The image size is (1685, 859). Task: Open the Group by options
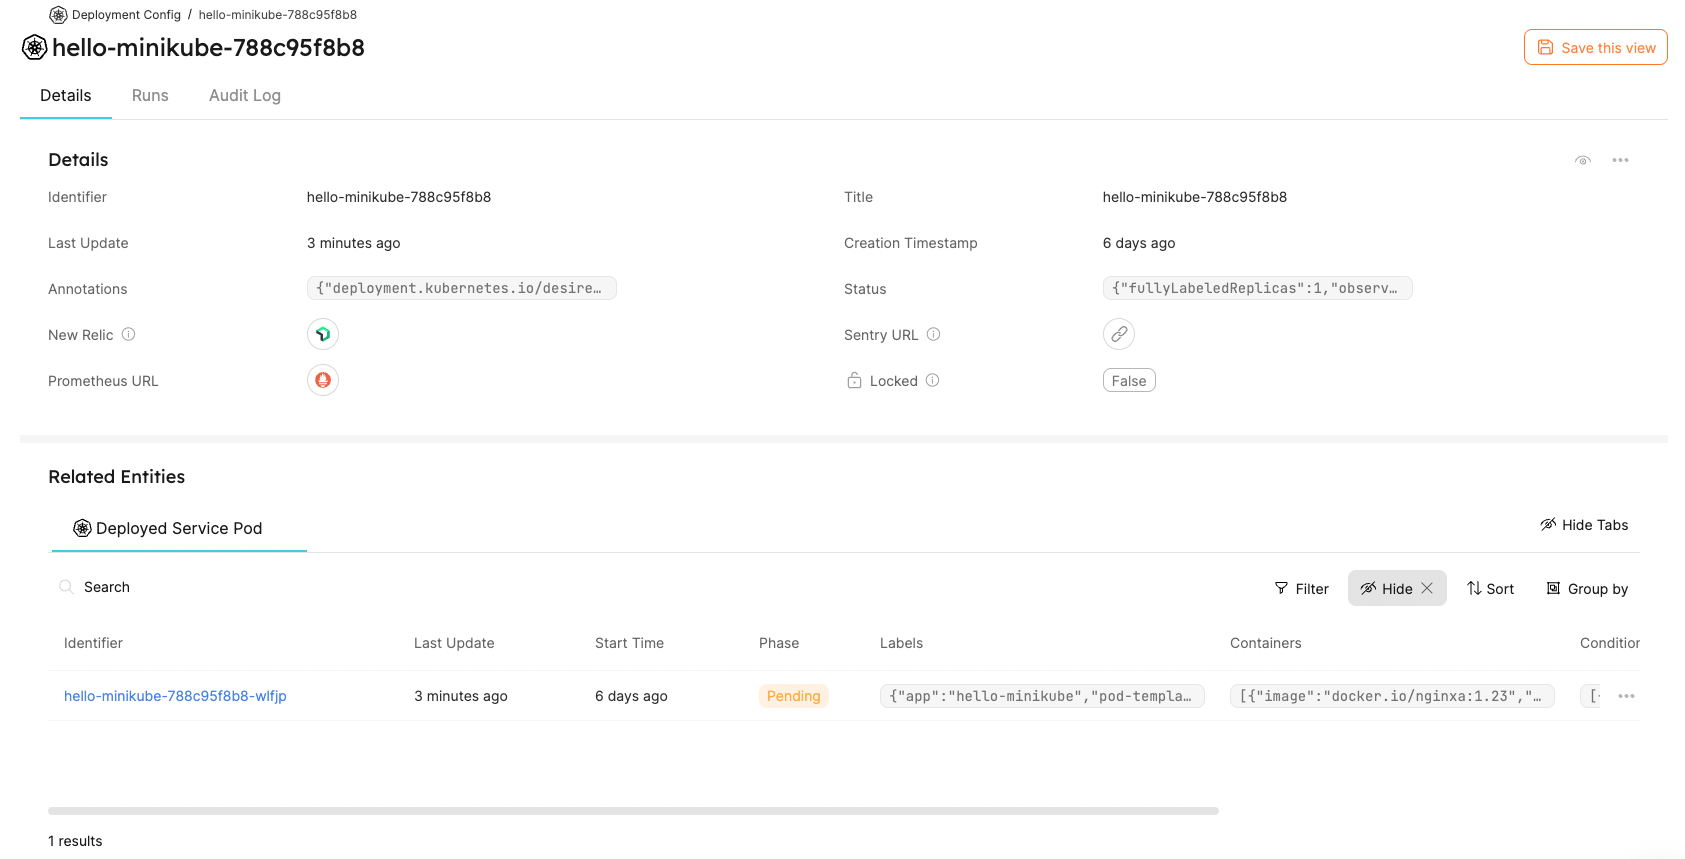[x=1587, y=589]
